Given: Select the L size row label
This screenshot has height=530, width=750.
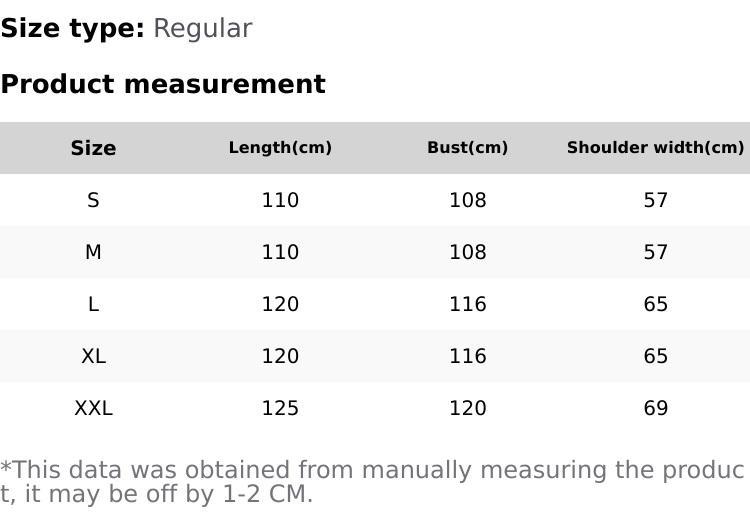Looking at the screenshot, I should [93, 304].
